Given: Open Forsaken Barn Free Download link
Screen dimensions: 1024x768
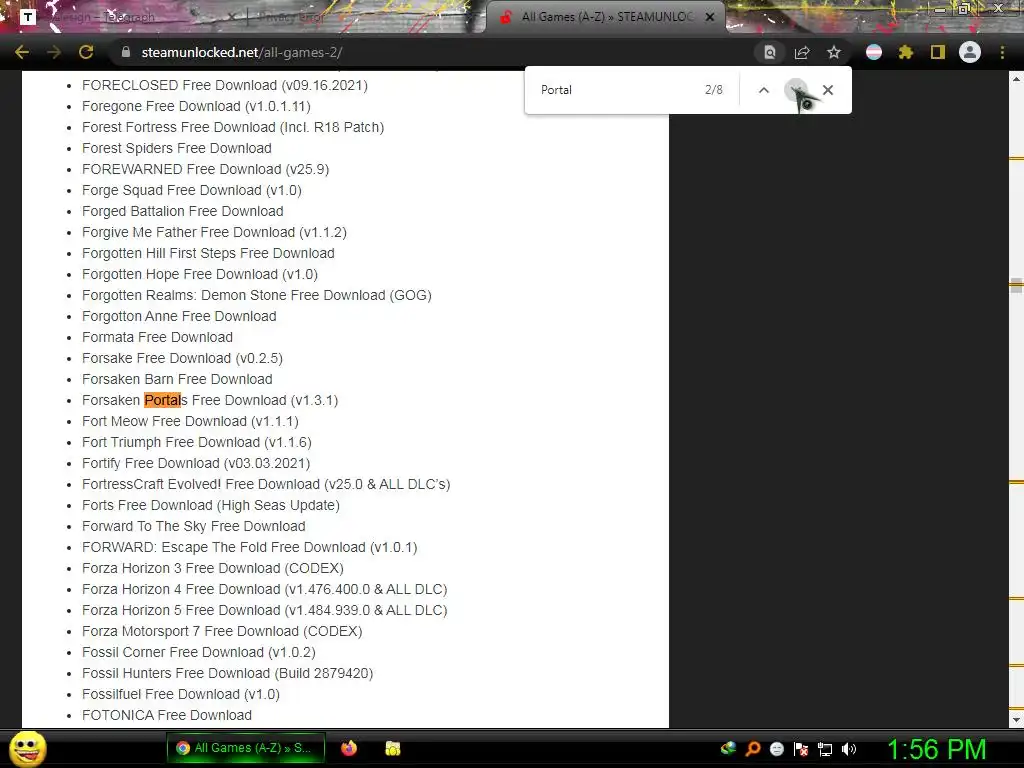Looking at the screenshot, I should (x=178, y=379).
